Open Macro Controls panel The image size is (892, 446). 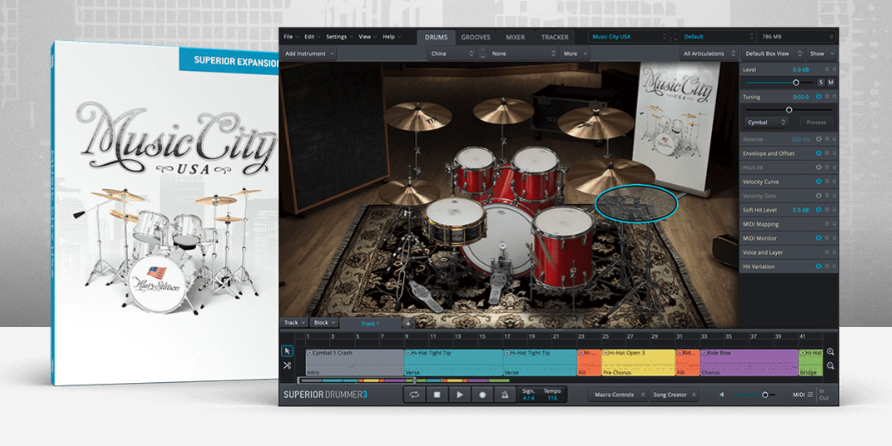(x=618, y=395)
